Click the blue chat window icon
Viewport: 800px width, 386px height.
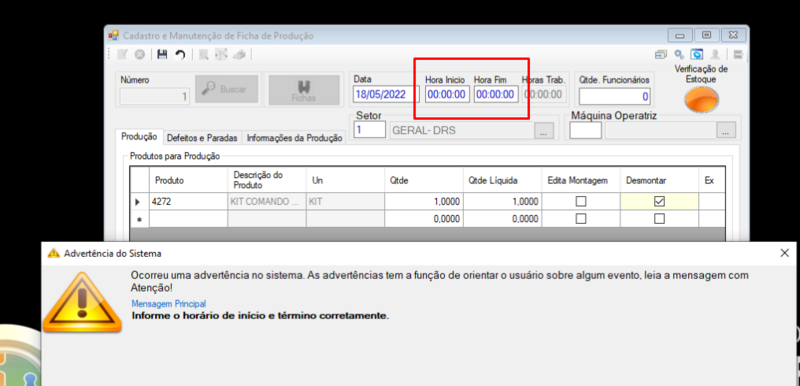pyautogui.click(x=697, y=54)
